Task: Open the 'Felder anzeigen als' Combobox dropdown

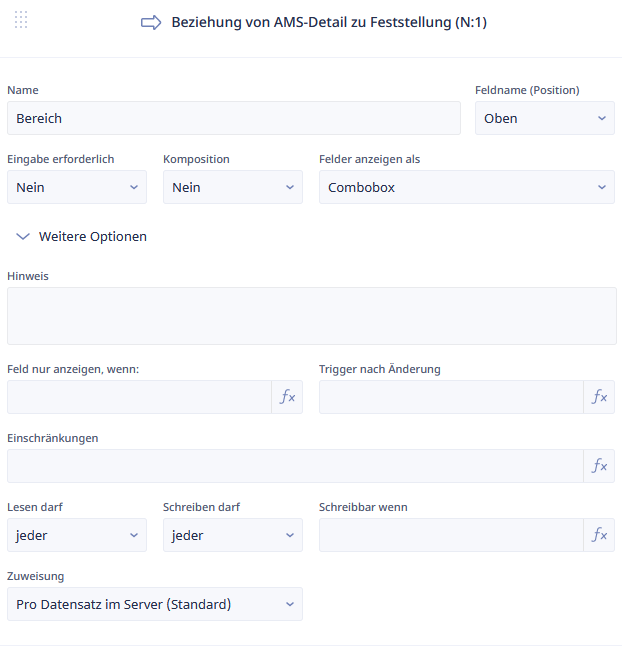Action: [x=466, y=187]
